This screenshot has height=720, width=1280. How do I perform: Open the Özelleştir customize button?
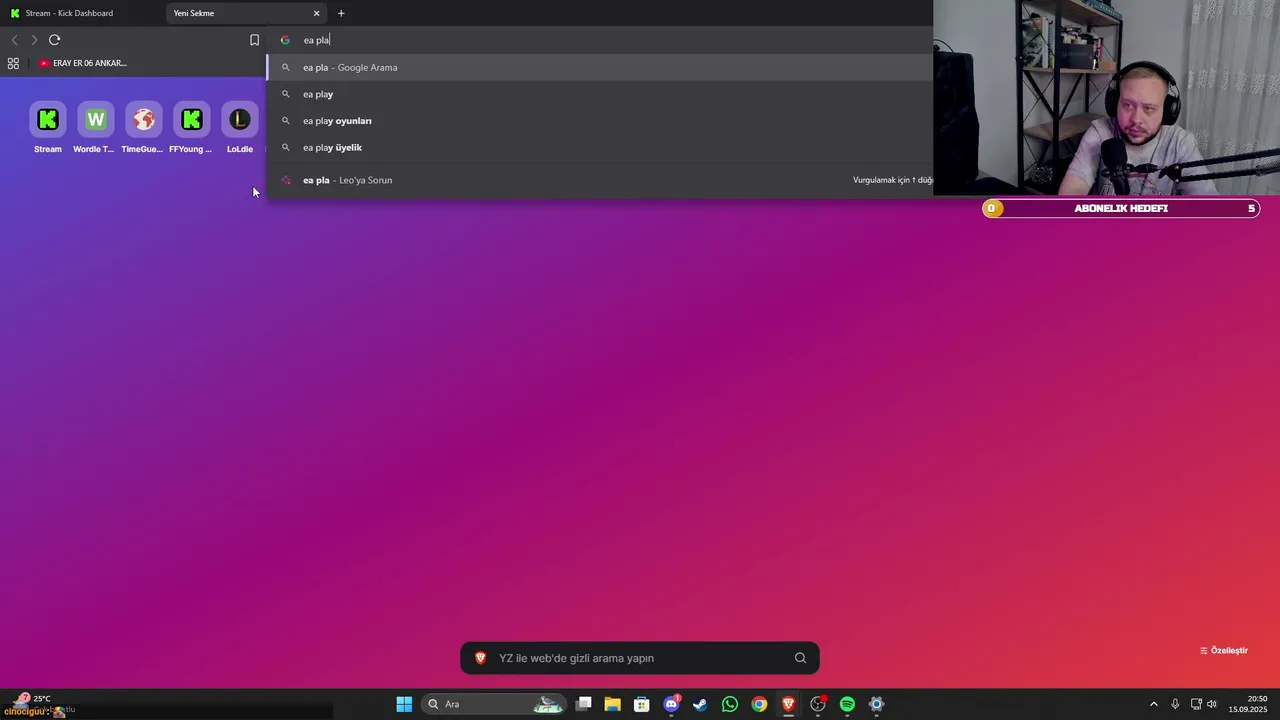1224,650
